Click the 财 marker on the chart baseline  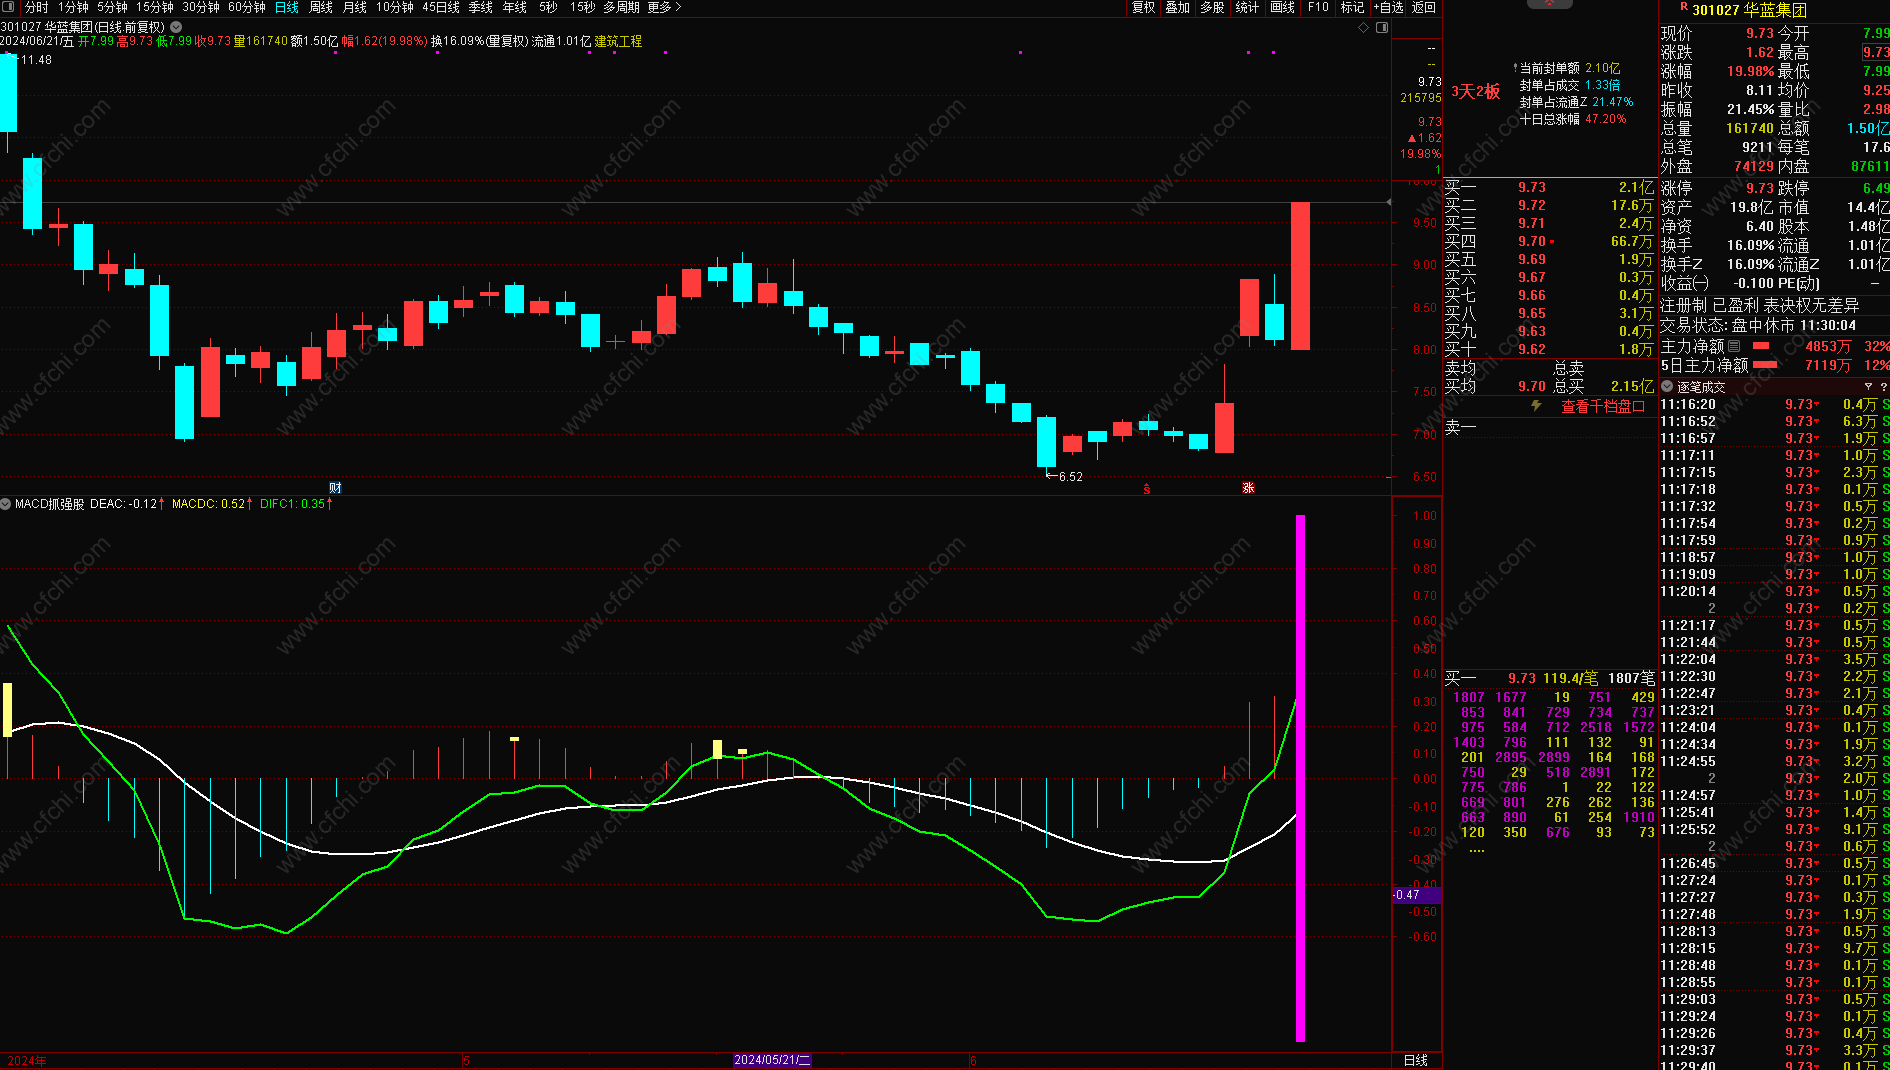coord(335,488)
